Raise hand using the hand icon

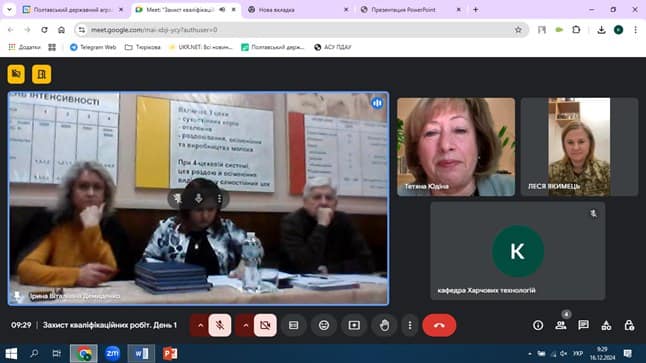(384, 325)
